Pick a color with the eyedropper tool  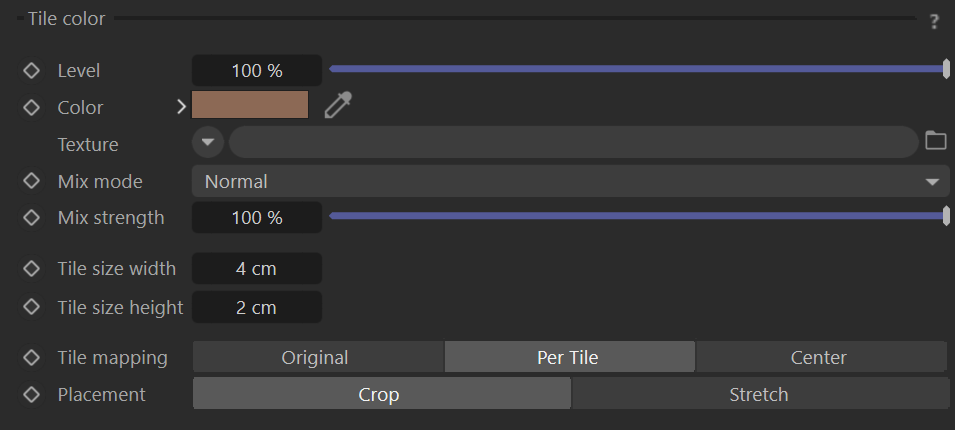(338, 105)
